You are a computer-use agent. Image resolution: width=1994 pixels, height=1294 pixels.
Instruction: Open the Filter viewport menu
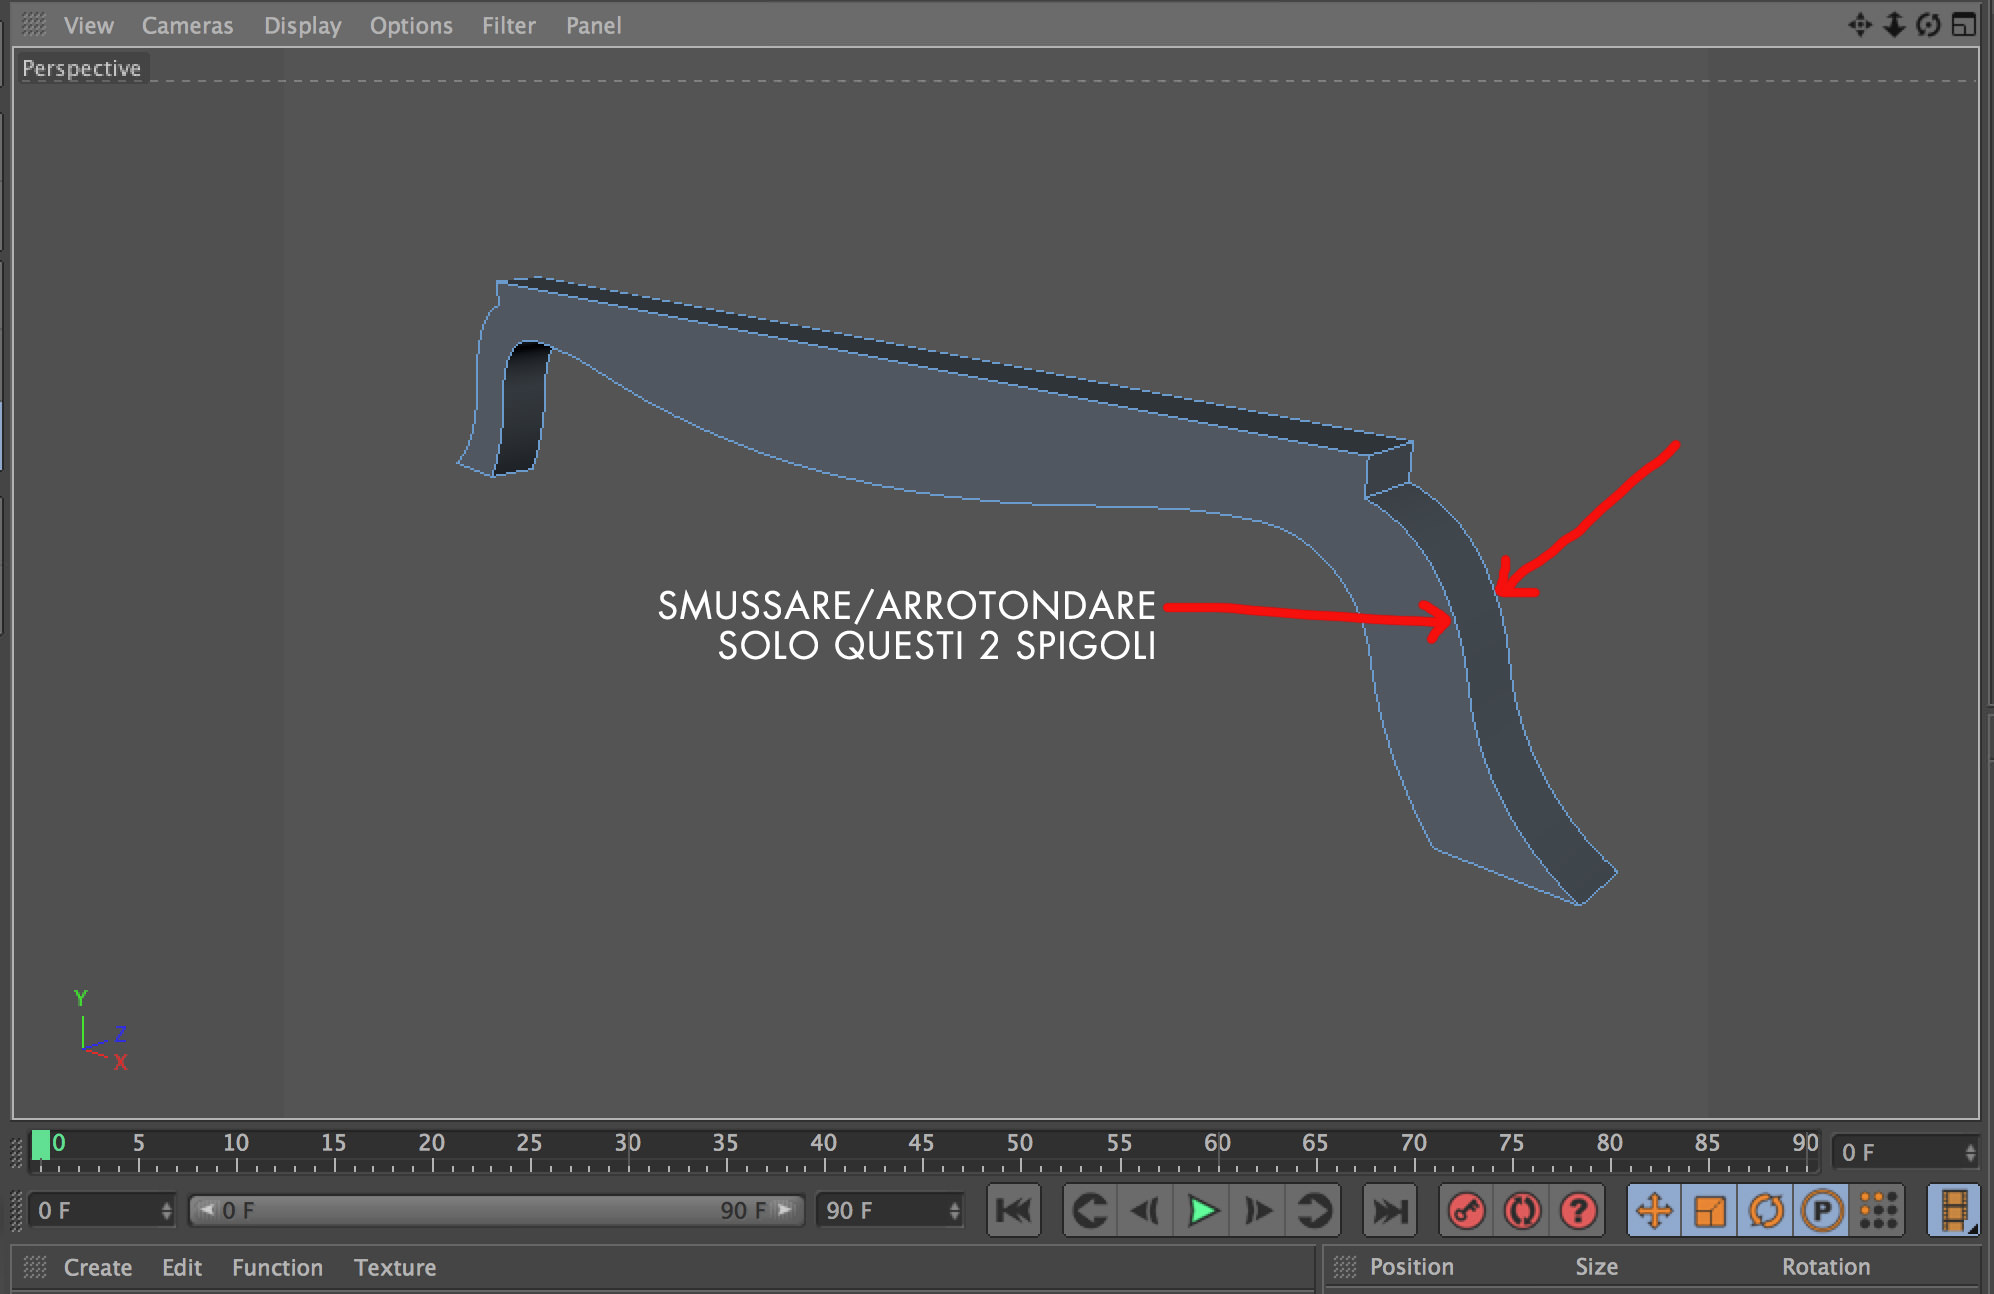[508, 25]
